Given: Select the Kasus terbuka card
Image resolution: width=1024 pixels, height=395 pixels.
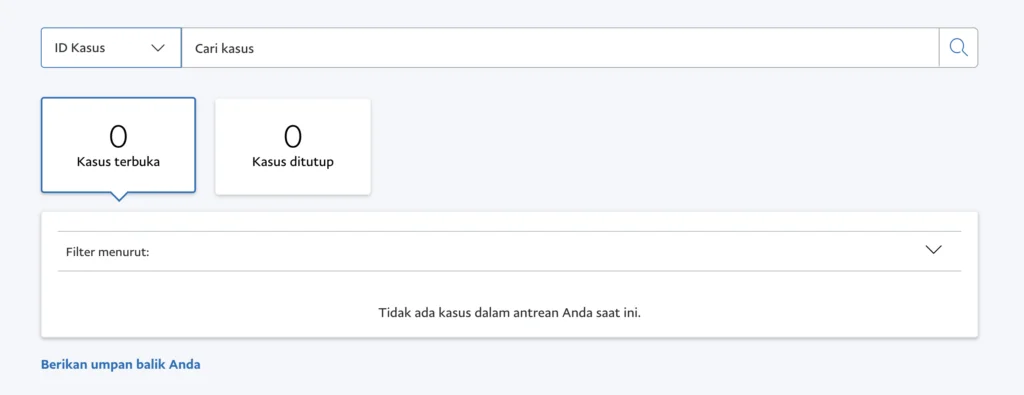Looking at the screenshot, I should [118, 145].
